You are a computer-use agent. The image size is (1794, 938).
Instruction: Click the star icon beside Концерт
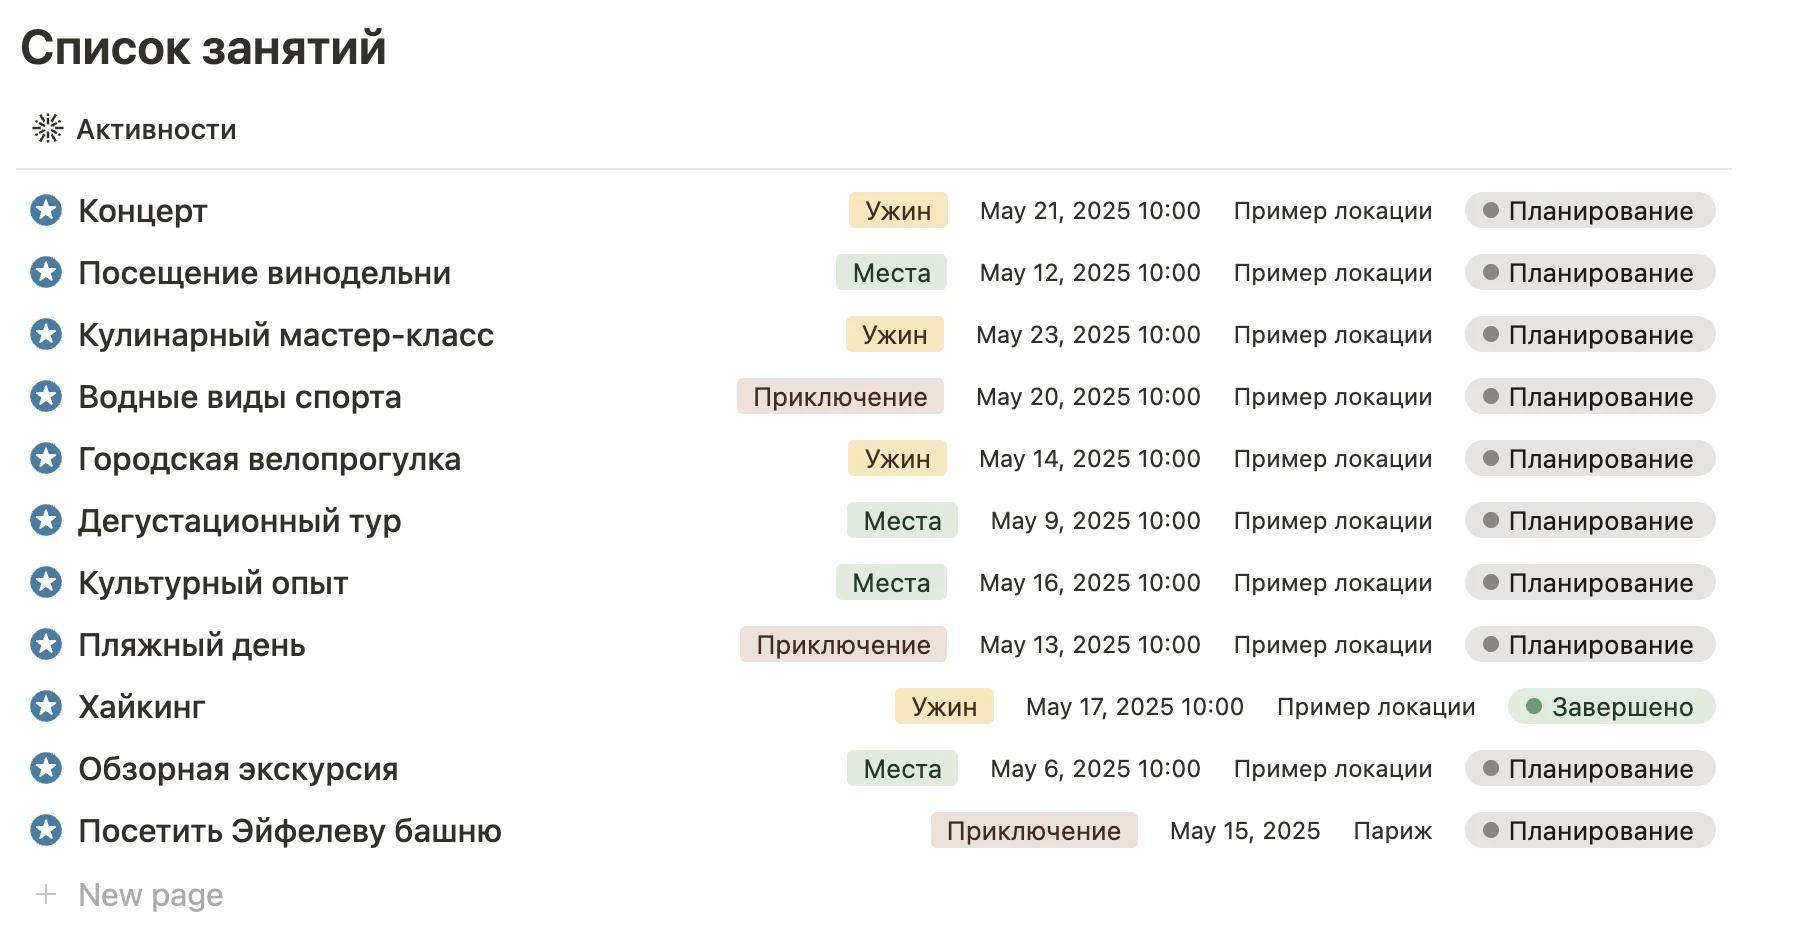click(x=46, y=210)
